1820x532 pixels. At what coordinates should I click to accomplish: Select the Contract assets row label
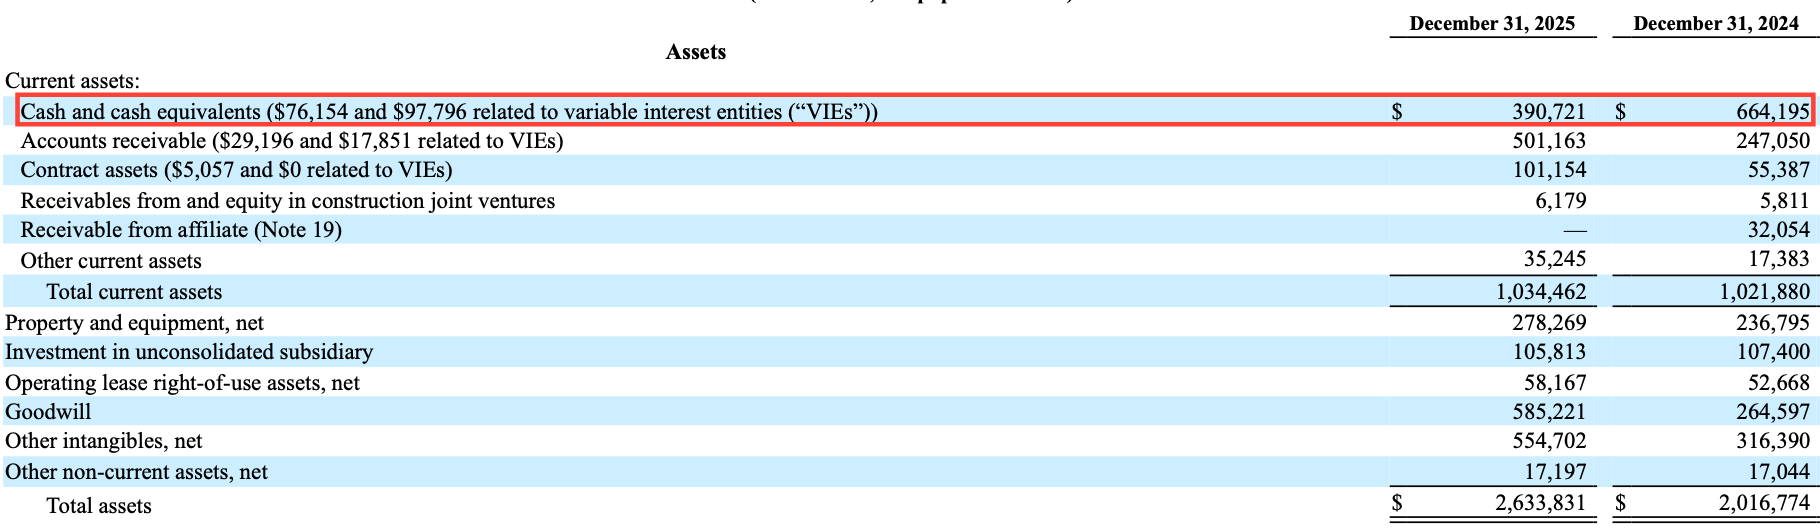point(236,170)
